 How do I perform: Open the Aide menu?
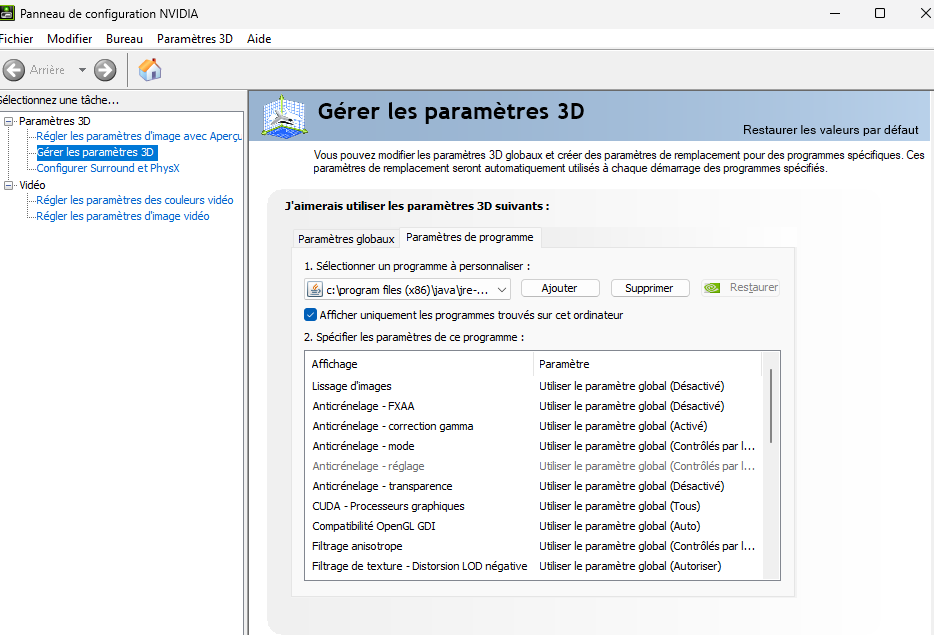pyautogui.click(x=259, y=39)
